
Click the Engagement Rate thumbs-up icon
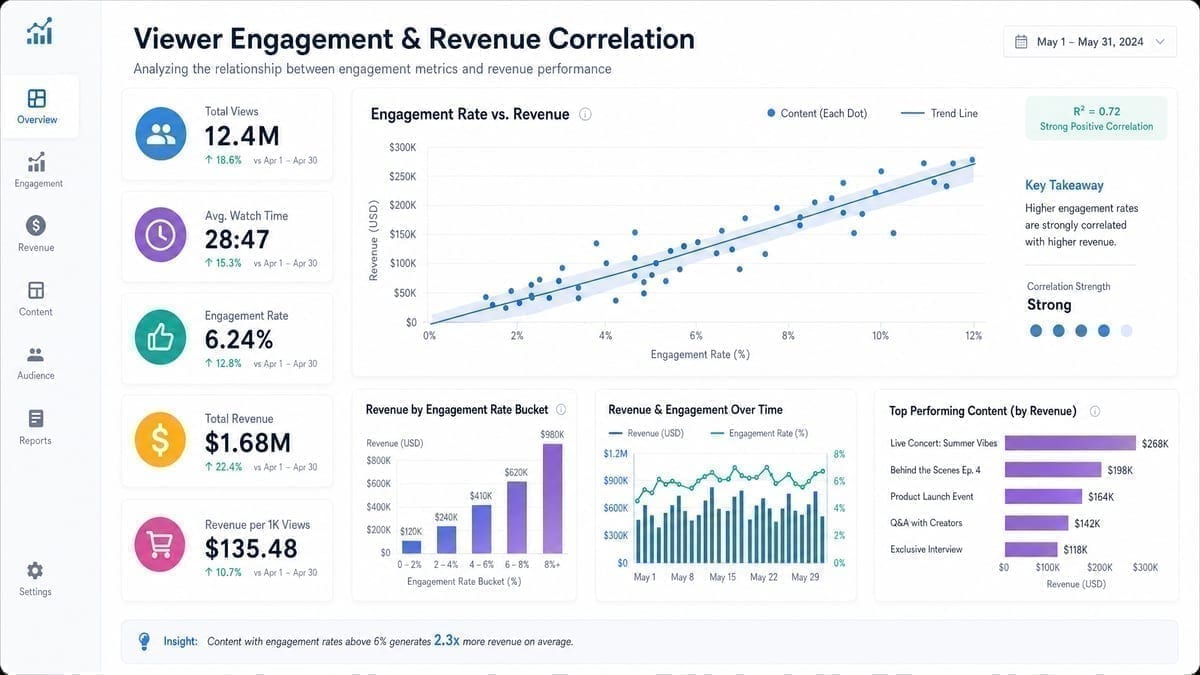(161, 338)
